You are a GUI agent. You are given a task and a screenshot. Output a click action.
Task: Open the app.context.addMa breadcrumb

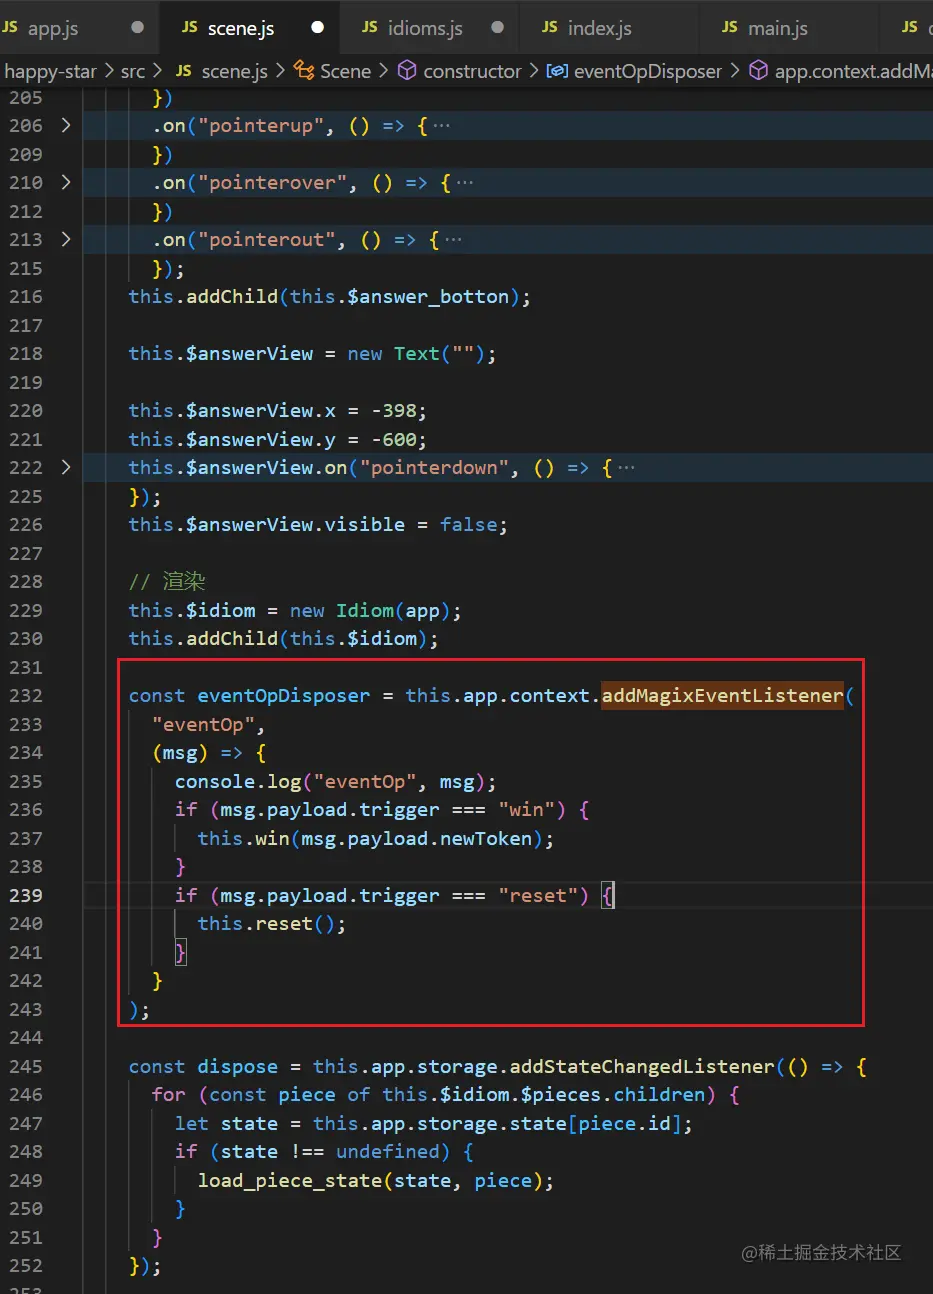(x=853, y=71)
